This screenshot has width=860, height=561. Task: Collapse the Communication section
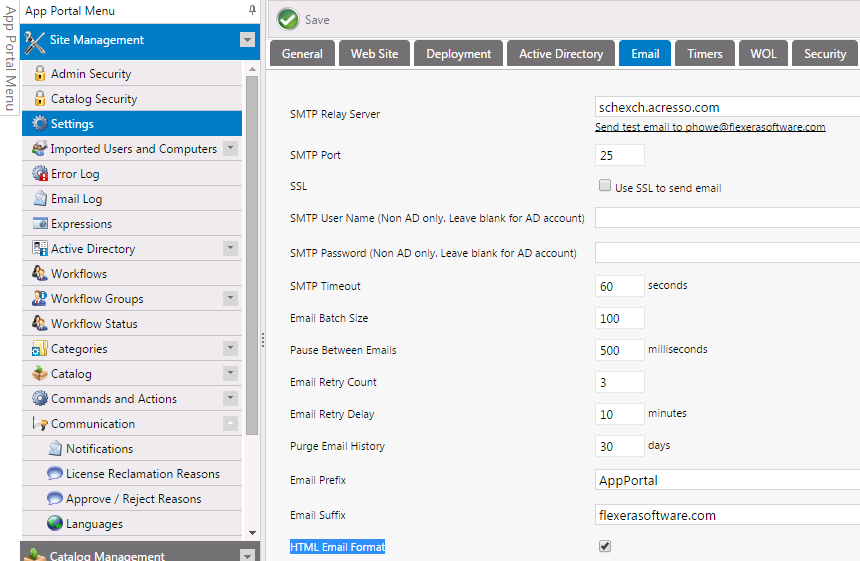230,424
